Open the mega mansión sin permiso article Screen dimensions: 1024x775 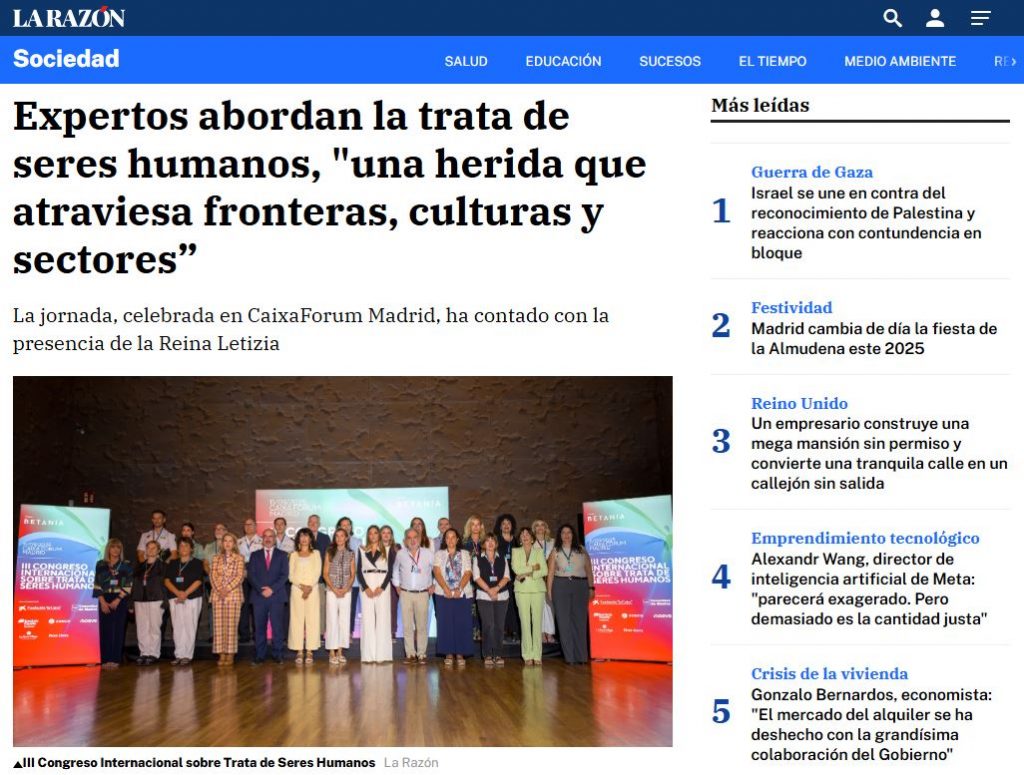(879, 453)
